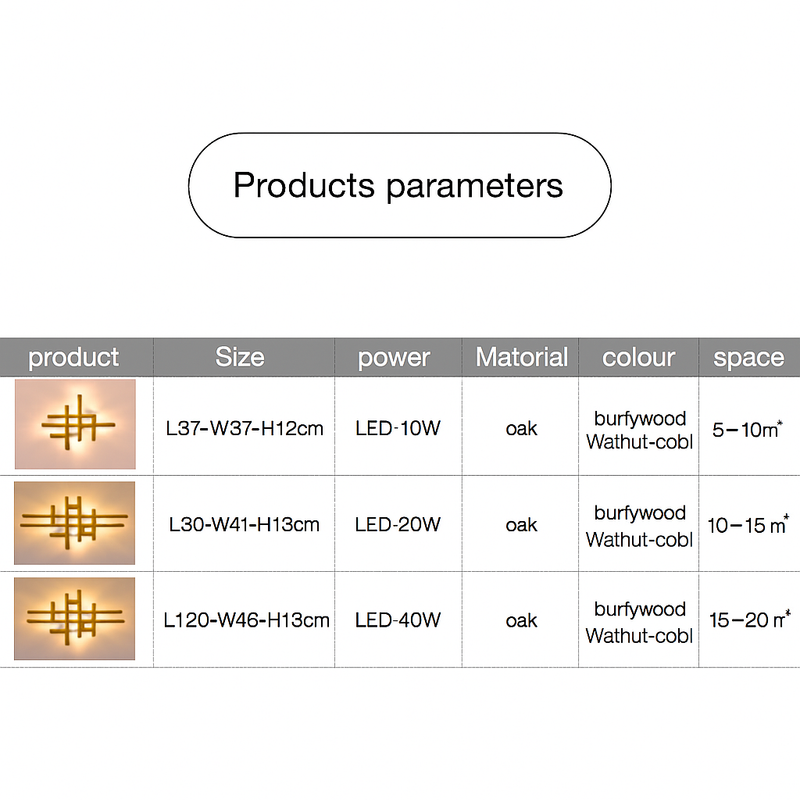
Task: Click the 5–10m² space cell
Action: coord(746,429)
